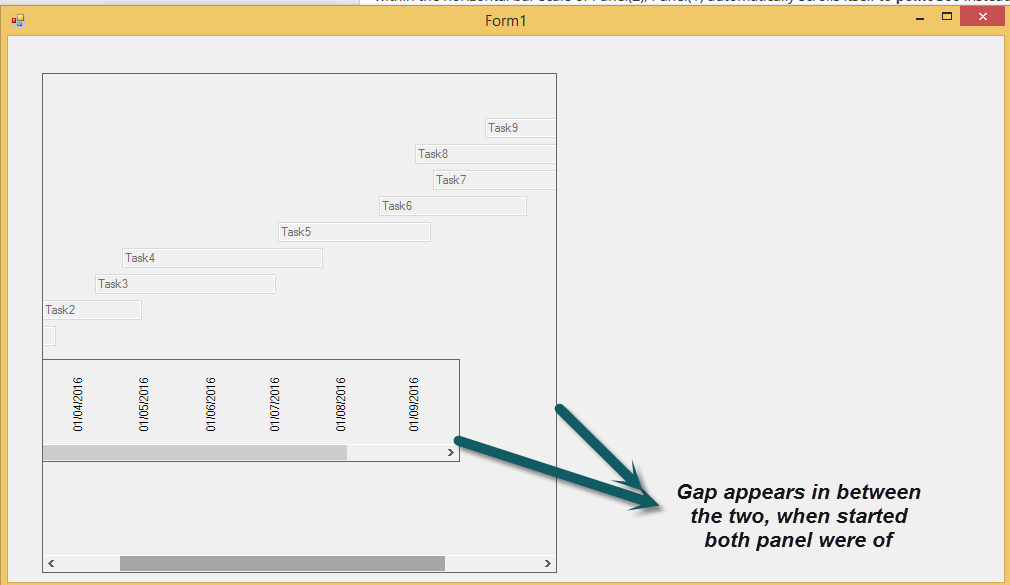Click the 01/09/2016 date label

click(414, 405)
